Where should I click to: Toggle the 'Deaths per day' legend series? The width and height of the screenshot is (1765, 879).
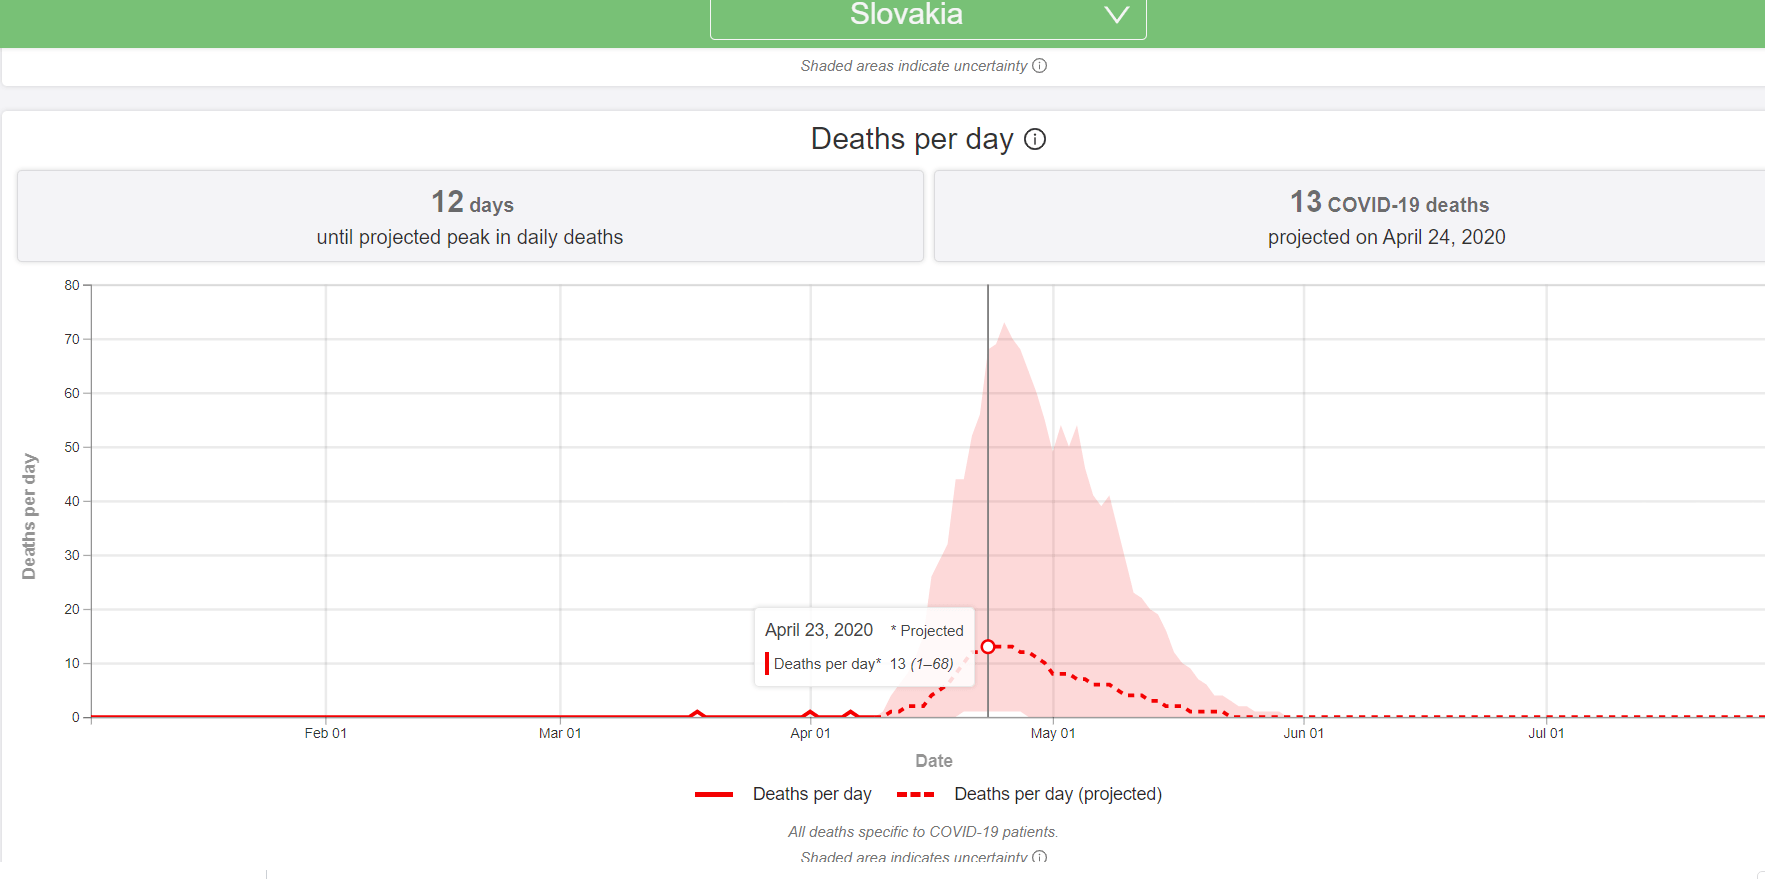[811, 794]
